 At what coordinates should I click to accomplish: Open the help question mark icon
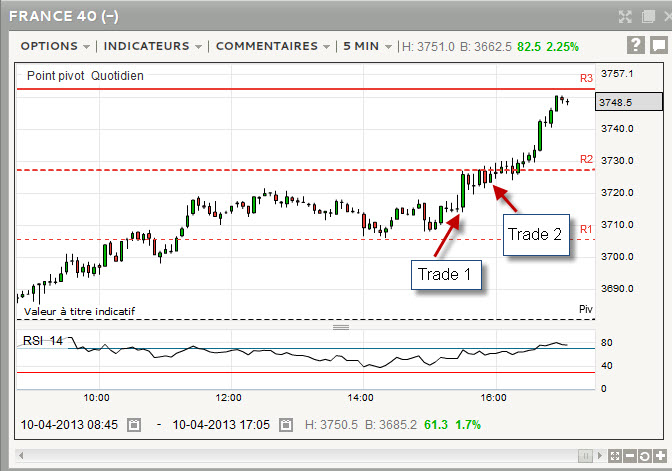click(636, 45)
